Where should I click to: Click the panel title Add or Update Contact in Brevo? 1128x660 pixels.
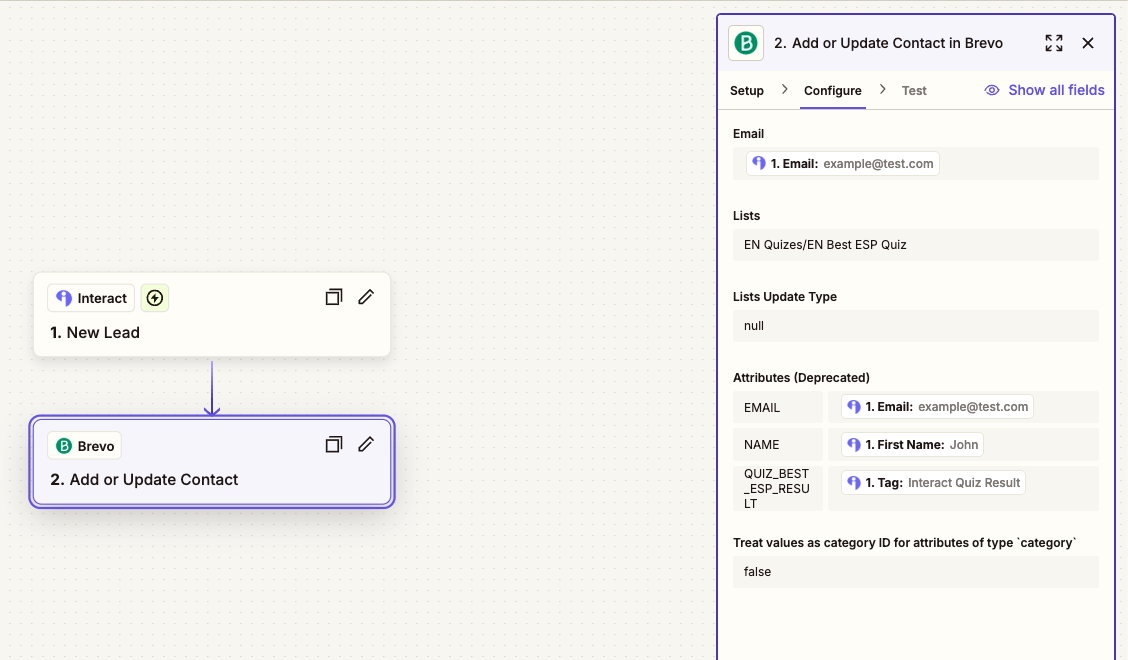888,43
